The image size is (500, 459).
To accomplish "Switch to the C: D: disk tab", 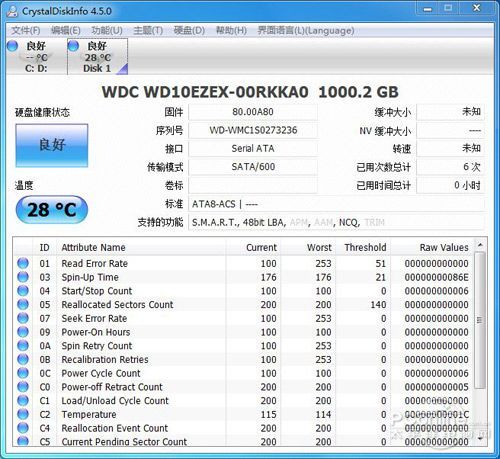I will [36, 57].
